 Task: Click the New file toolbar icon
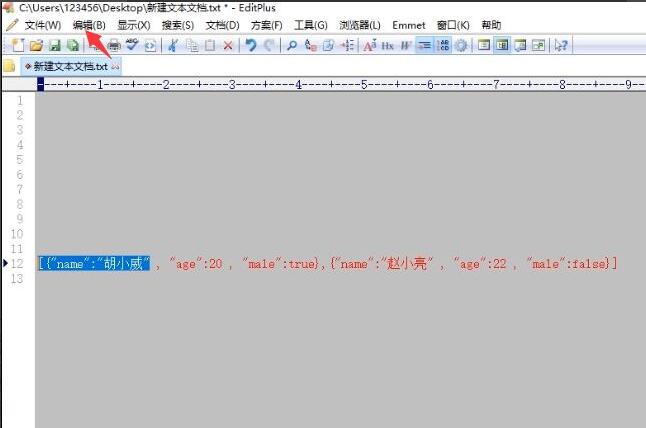tap(18, 45)
